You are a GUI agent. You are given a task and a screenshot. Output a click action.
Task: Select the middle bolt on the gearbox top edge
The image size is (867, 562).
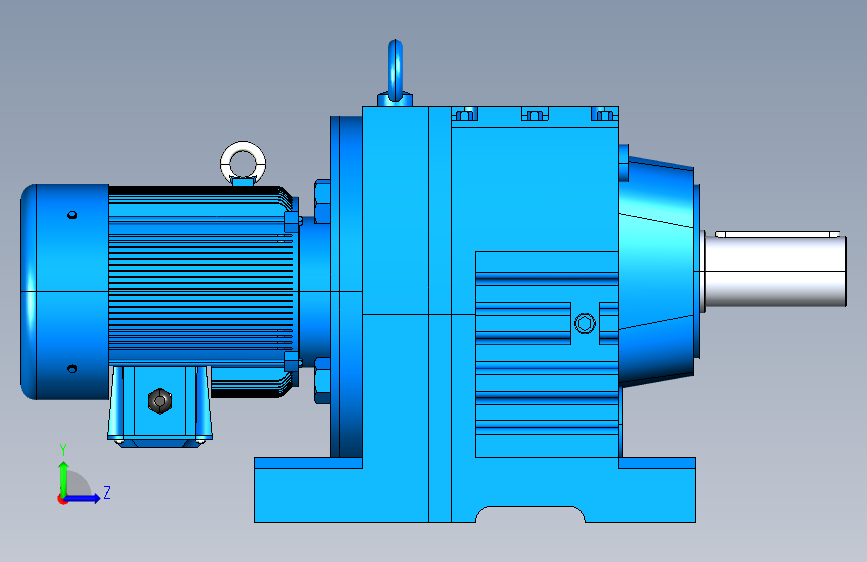[535, 115]
